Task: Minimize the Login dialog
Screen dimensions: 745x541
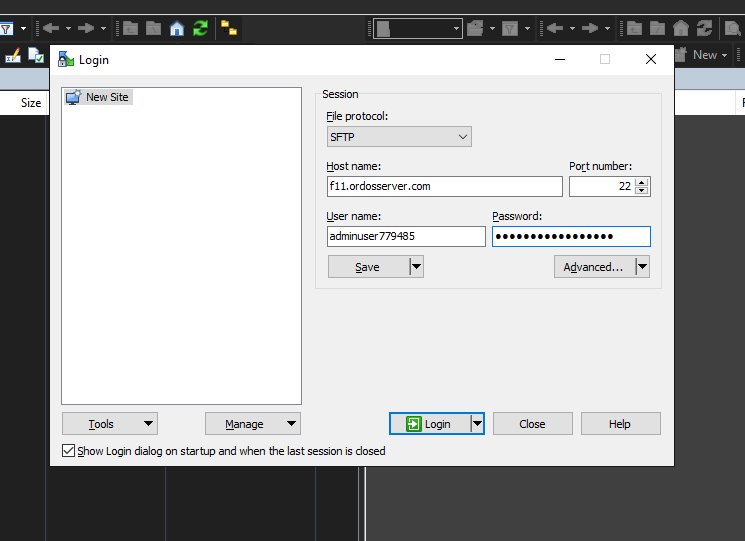Action: (x=560, y=59)
